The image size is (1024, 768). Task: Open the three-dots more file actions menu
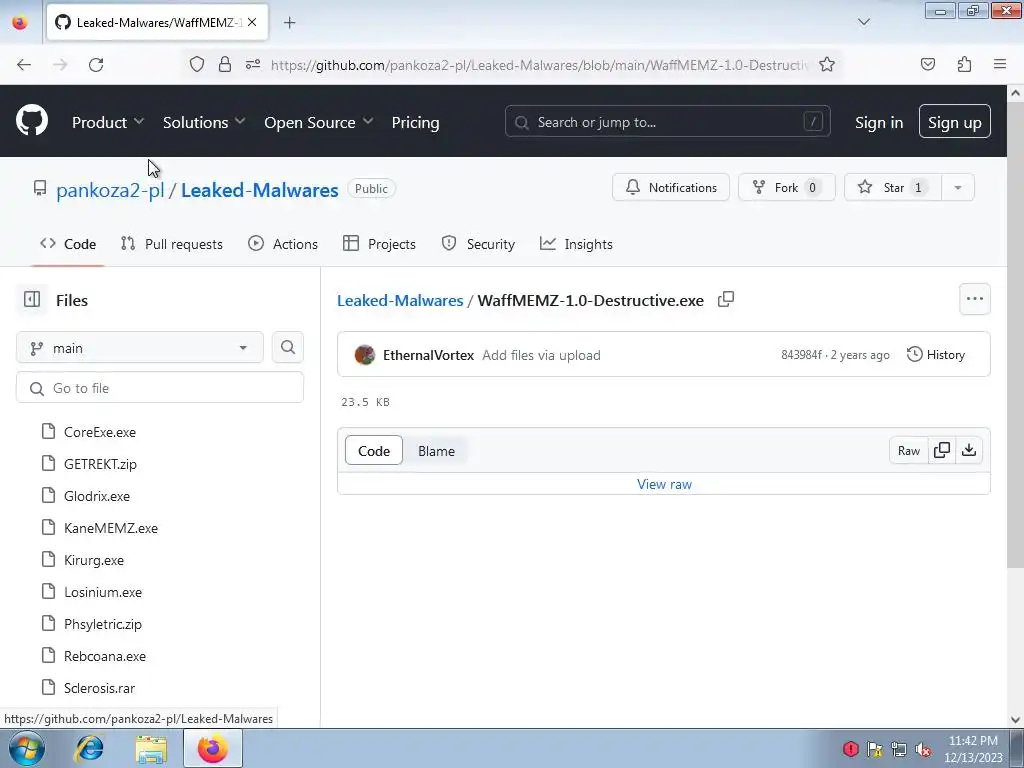[x=974, y=299]
